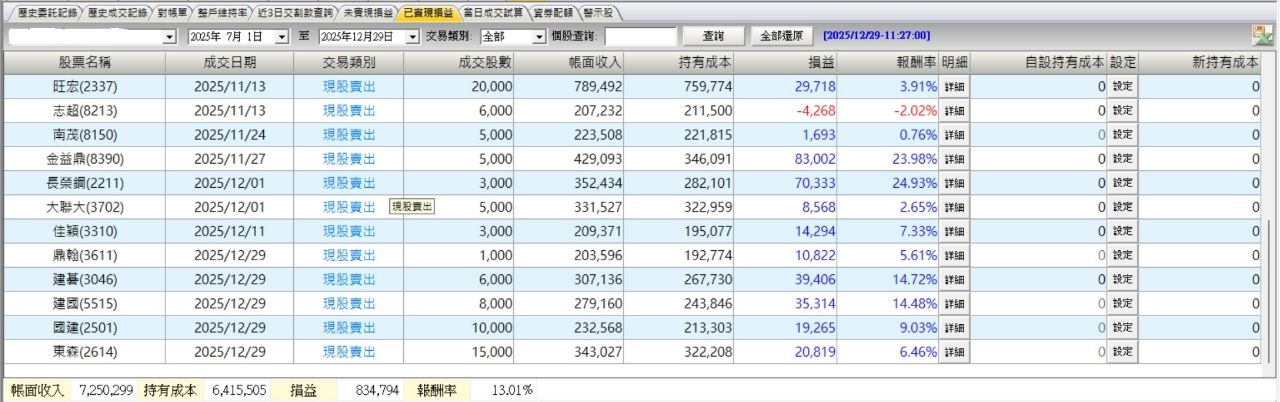Open the start date picker dropdown
The height and width of the screenshot is (402, 1280).
[x=281, y=37]
